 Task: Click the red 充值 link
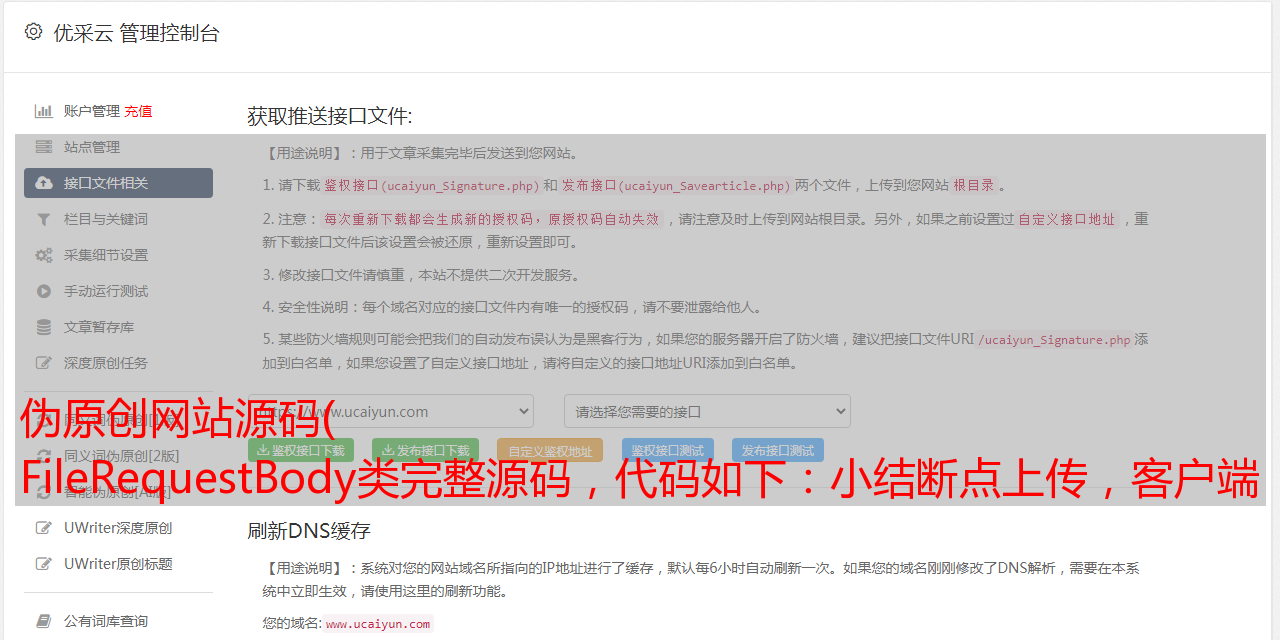click(138, 111)
